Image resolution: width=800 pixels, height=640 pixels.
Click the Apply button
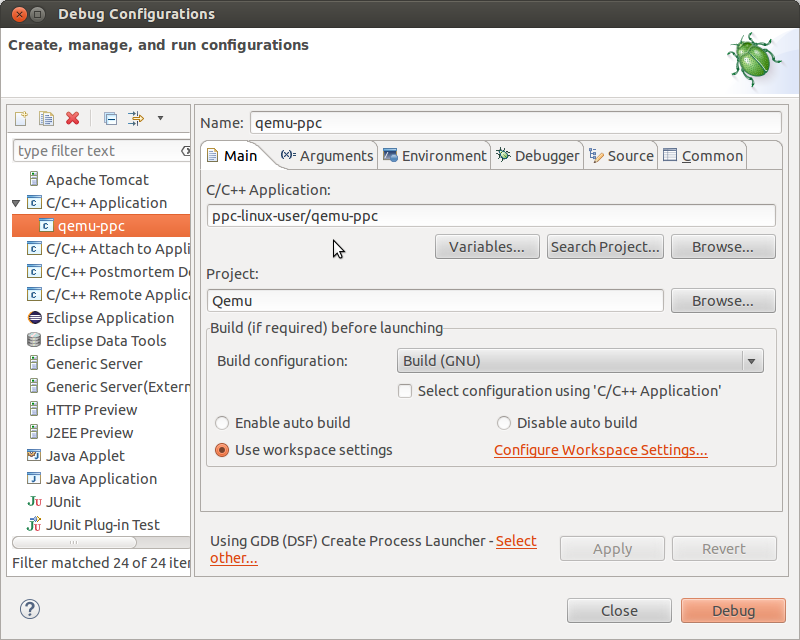[x=612, y=549]
